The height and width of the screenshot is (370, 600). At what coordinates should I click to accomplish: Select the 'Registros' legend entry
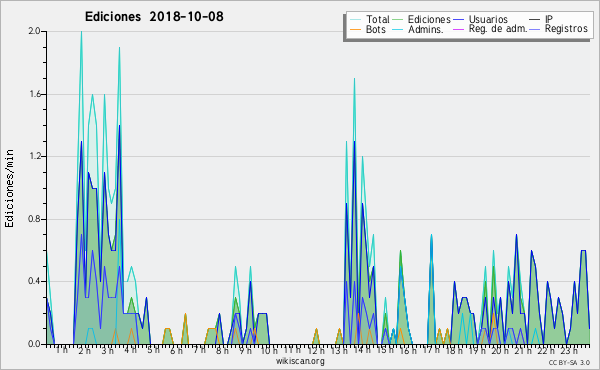pos(566,29)
